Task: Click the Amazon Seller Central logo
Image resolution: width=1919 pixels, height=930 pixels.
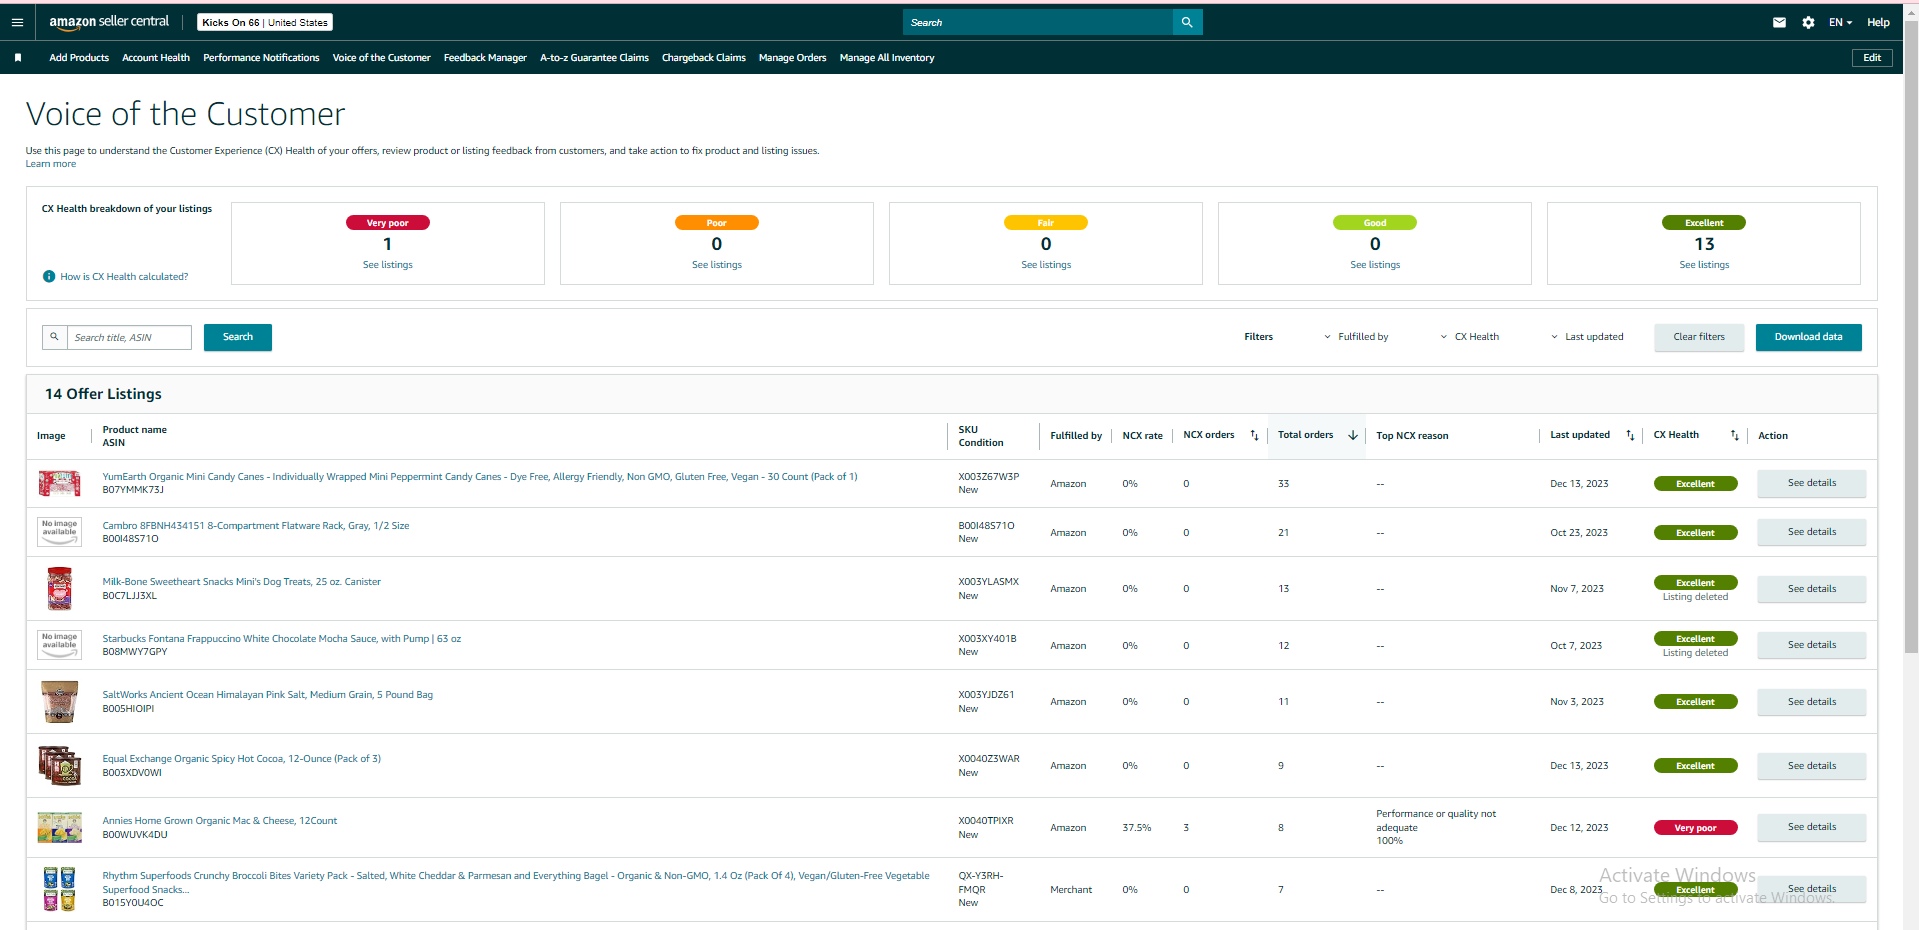Action: click(109, 22)
